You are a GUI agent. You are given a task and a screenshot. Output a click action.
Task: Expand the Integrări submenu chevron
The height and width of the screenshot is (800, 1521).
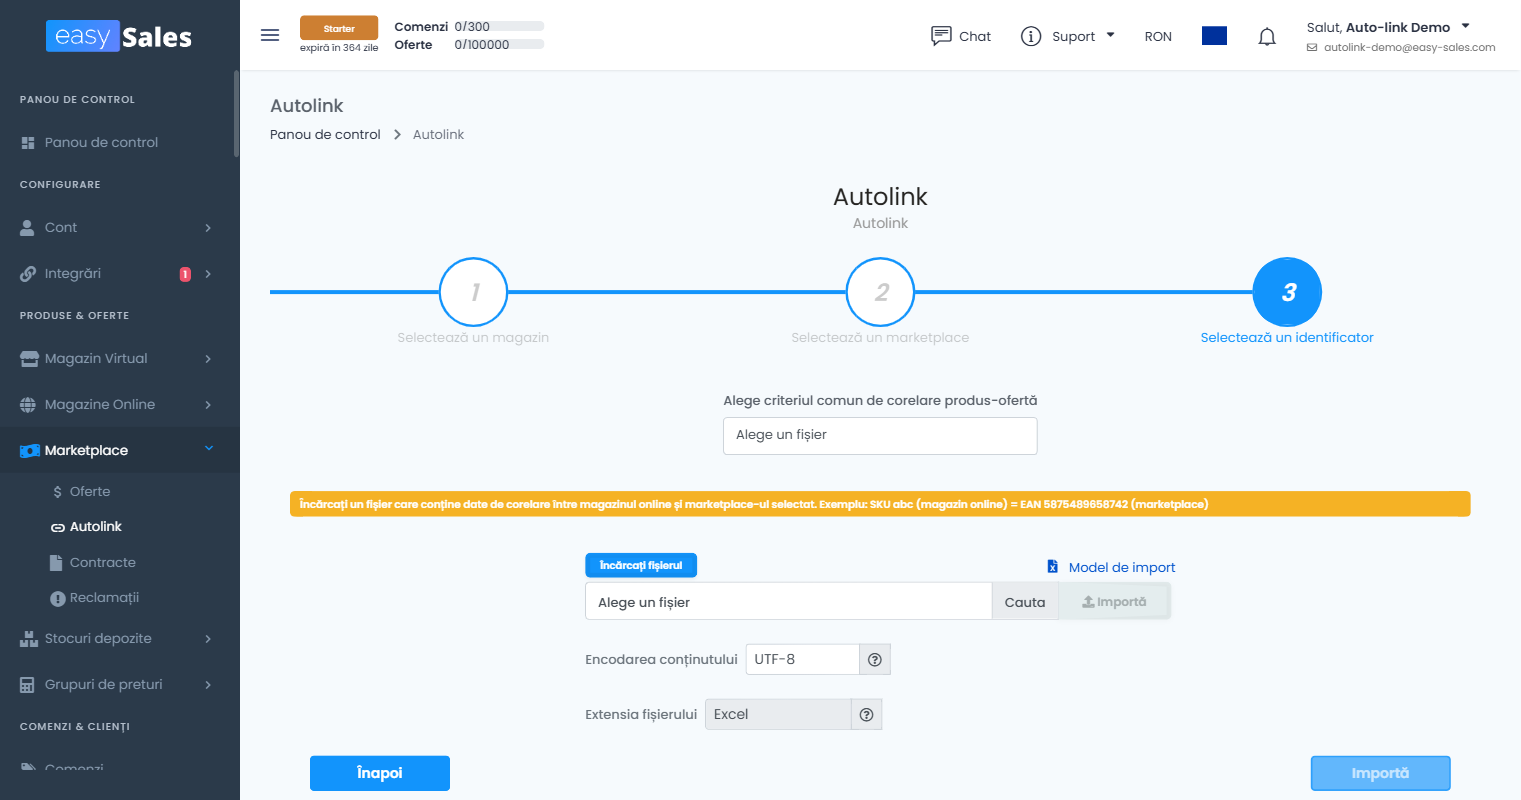(208, 274)
